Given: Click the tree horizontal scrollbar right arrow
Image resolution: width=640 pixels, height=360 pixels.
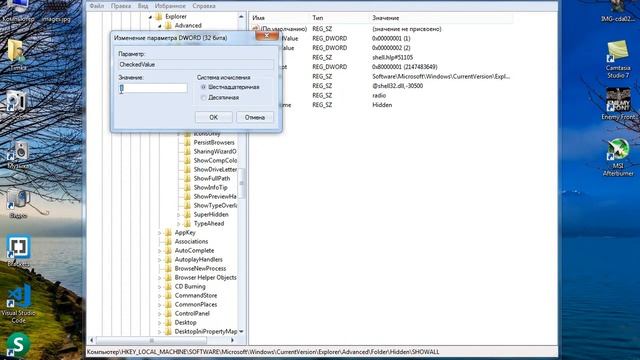Looking at the screenshot, I should (233, 340).
